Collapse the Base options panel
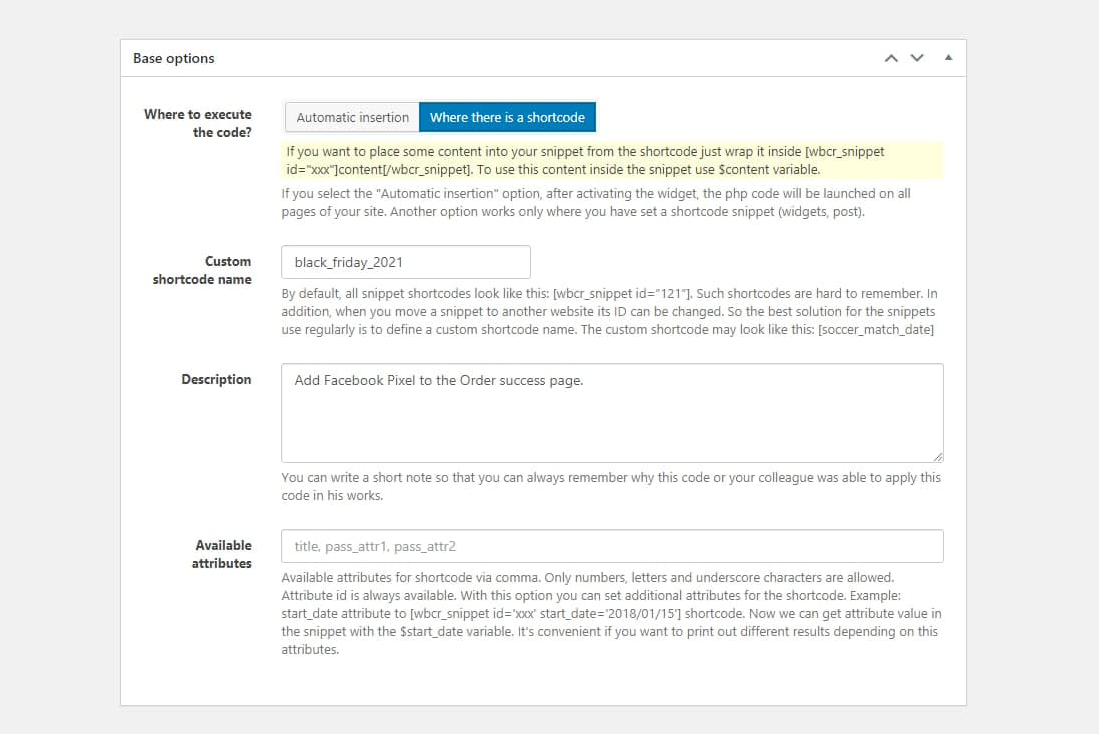 coord(948,57)
